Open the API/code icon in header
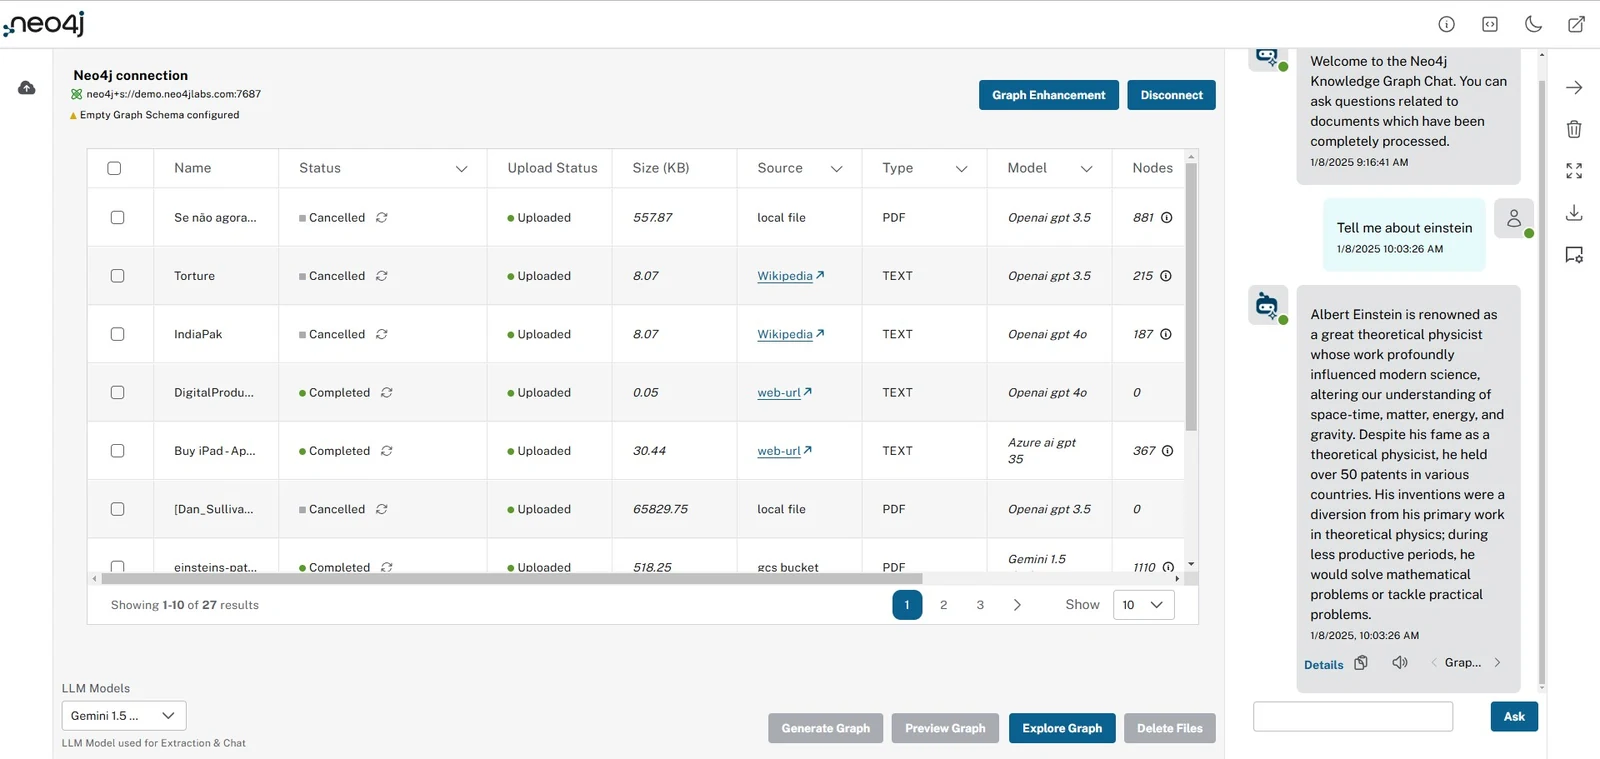 (x=1490, y=25)
